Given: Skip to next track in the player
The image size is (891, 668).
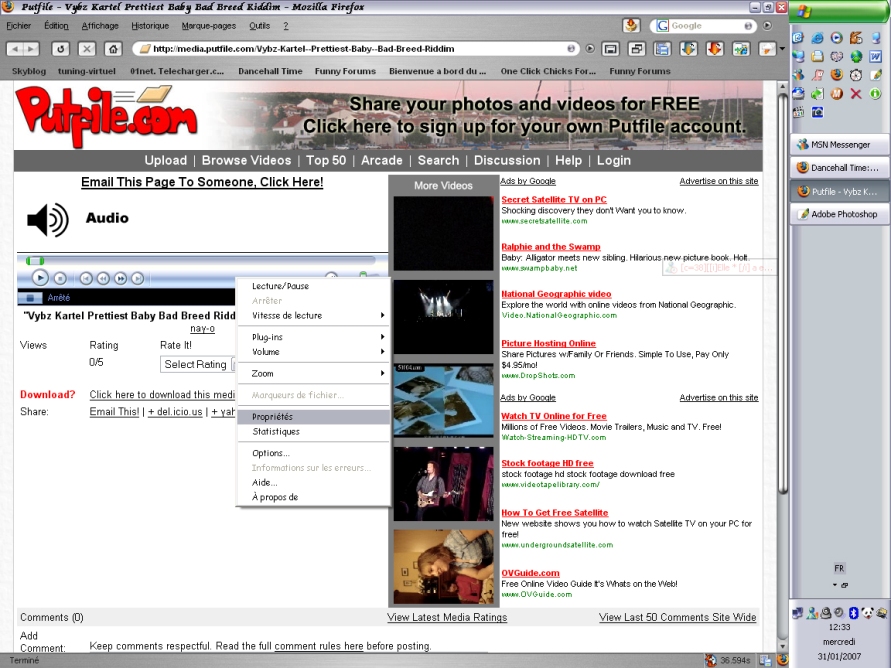Looking at the screenshot, I should [138, 278].
